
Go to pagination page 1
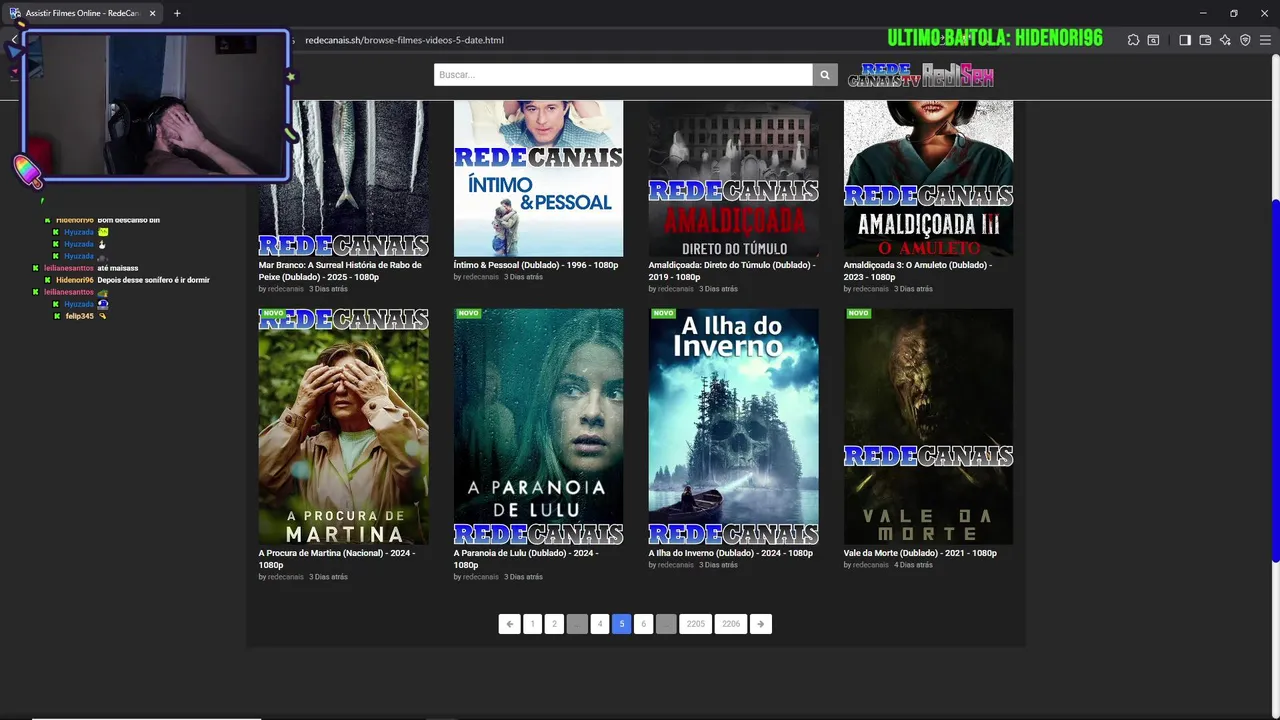click(532, 624)
